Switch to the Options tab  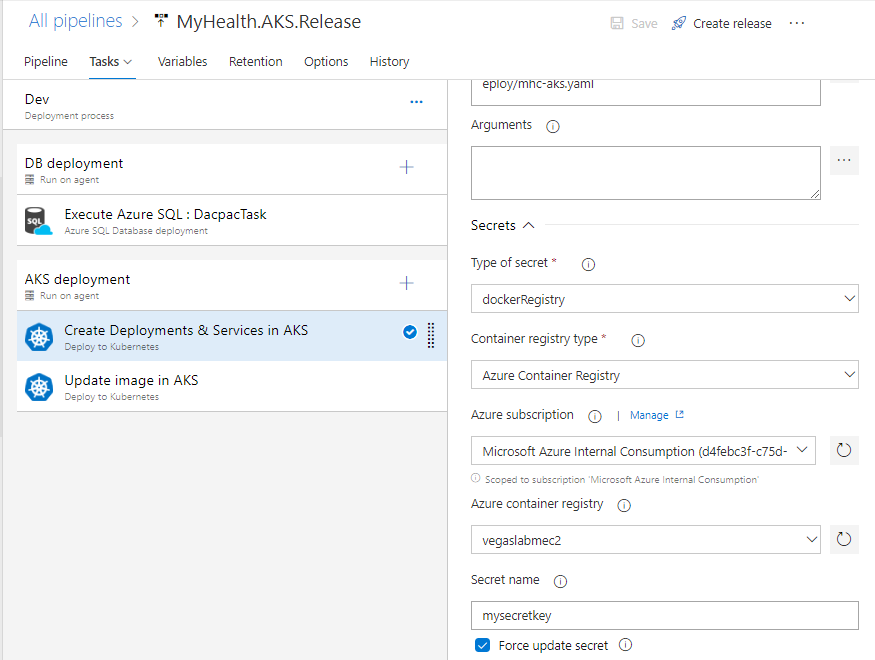coord(326,61)
